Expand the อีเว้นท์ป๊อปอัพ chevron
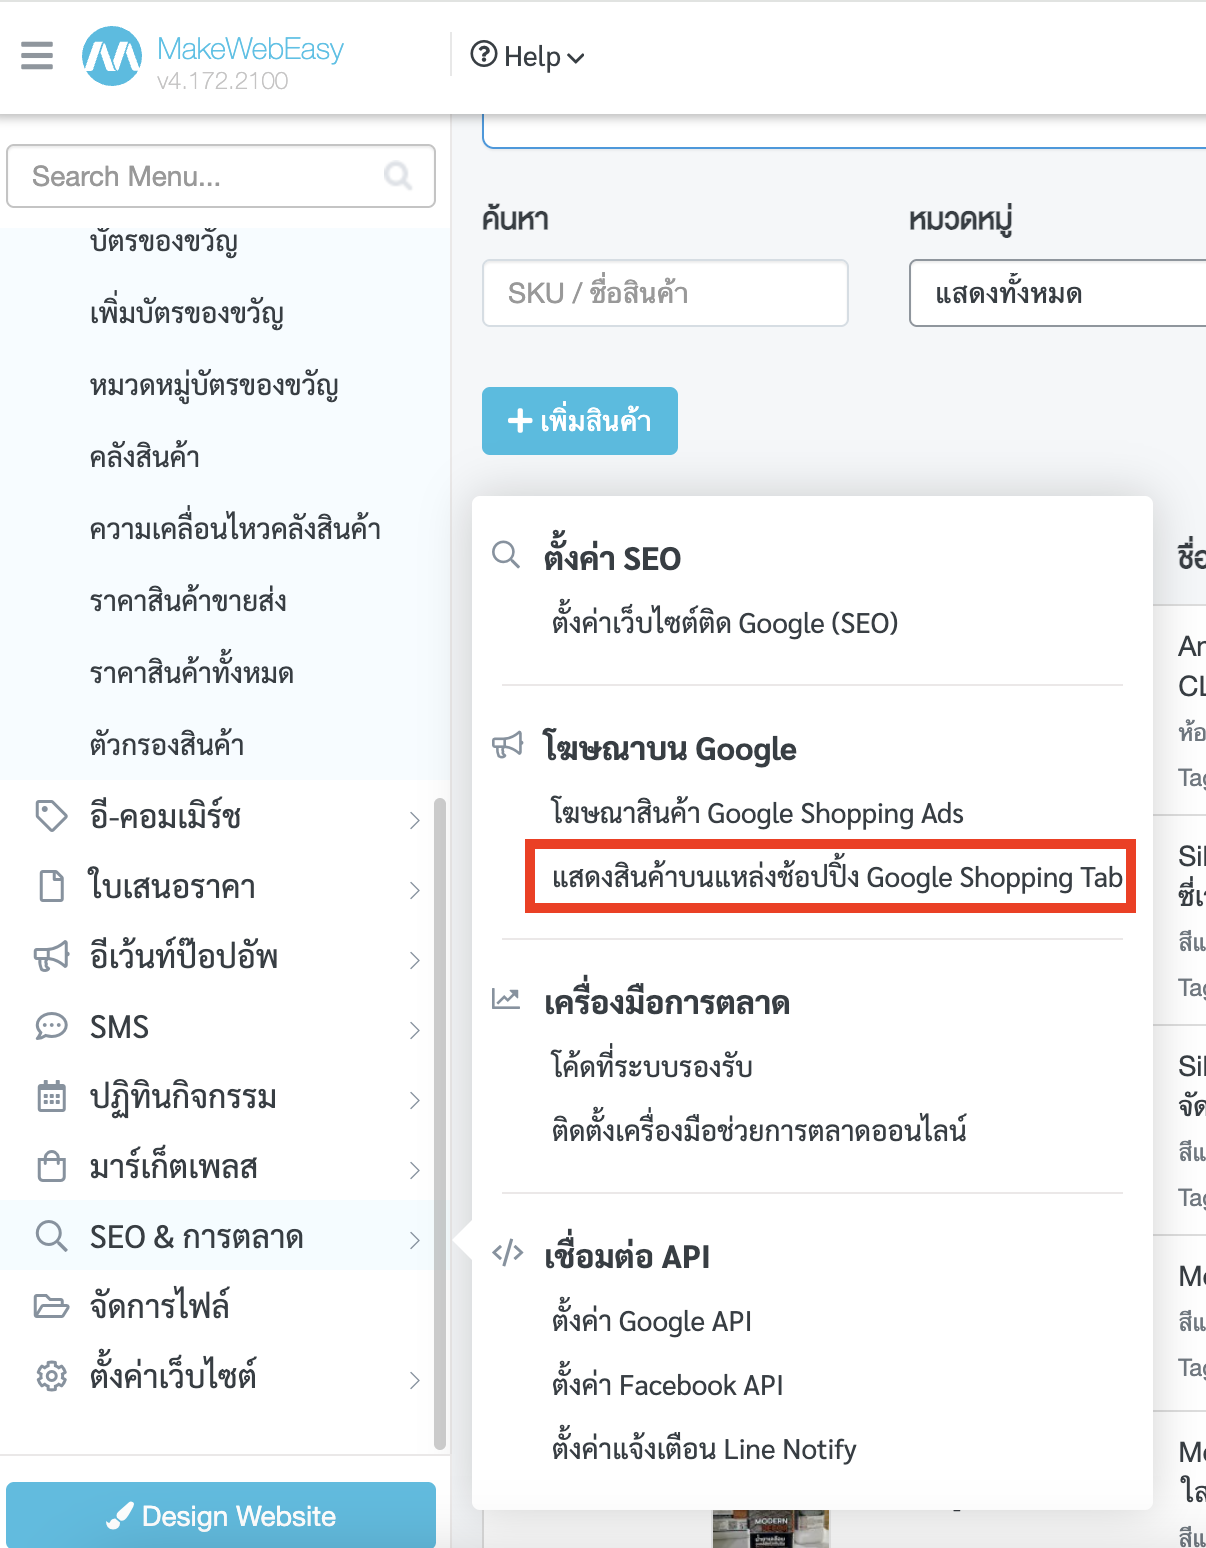 [x=415, y=960]
